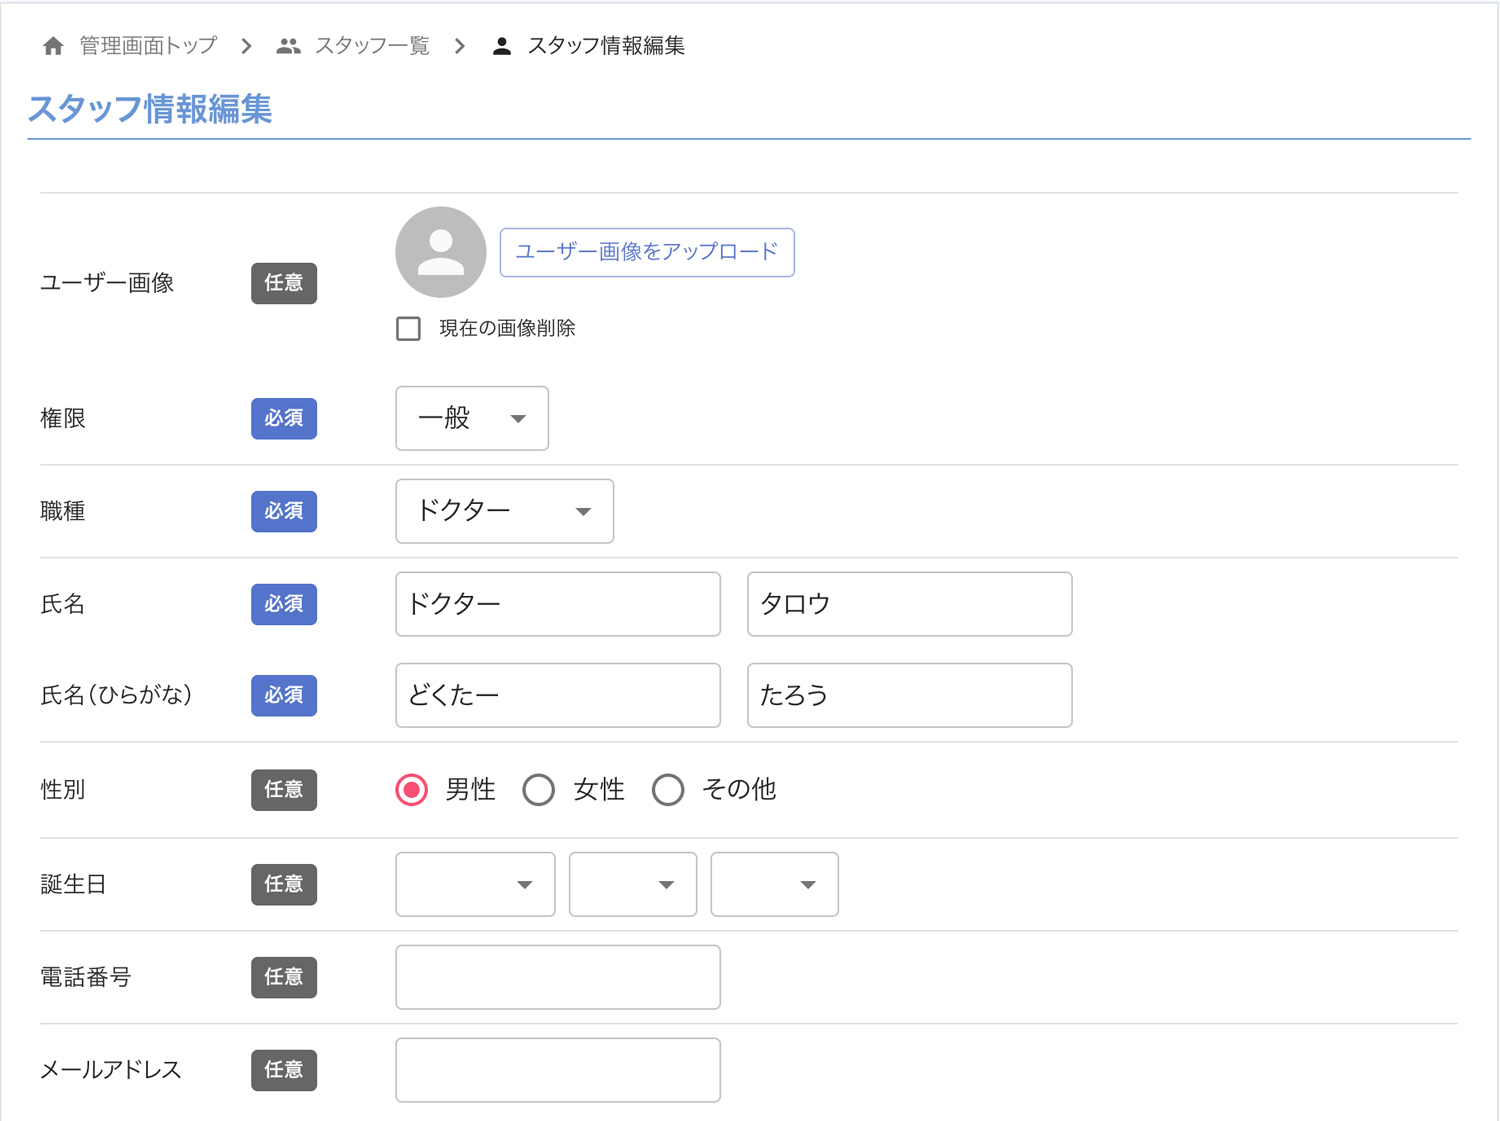Check the 現在の画像削除 checkbox
Viewport: 1500px width, 1121px height.
(408, 328)
